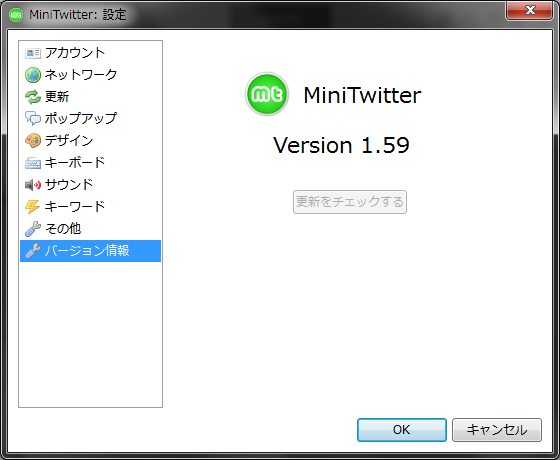The height and width of the screenshot is (460, 560).
Task: Click the title bar MiniTwitter app icon
Action: [x=15, y=15]
